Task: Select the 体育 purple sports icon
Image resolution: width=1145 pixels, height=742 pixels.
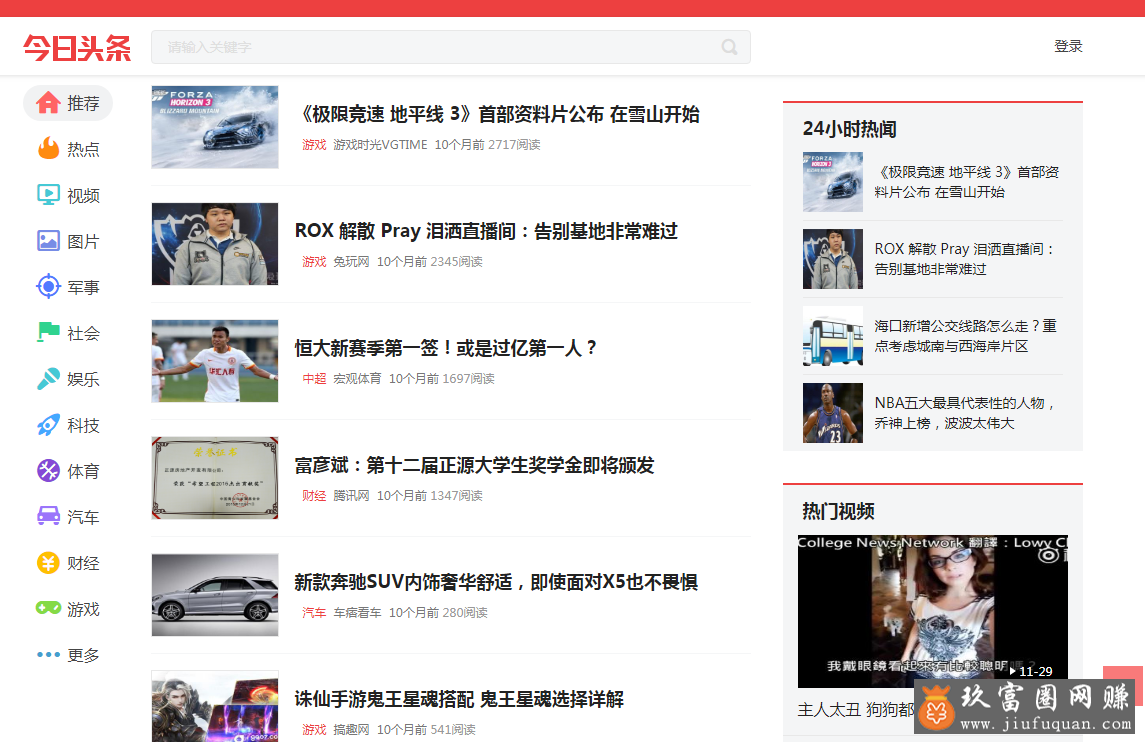Action: pos(48,470)
